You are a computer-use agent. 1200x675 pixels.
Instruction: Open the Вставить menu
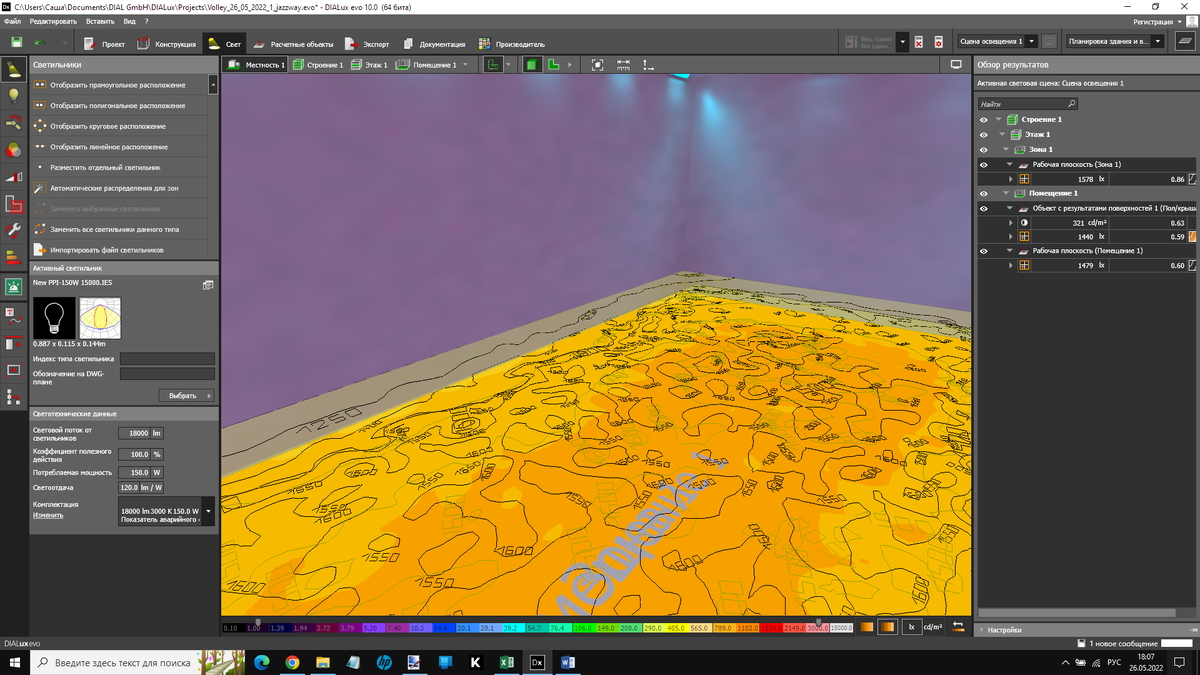100,21
